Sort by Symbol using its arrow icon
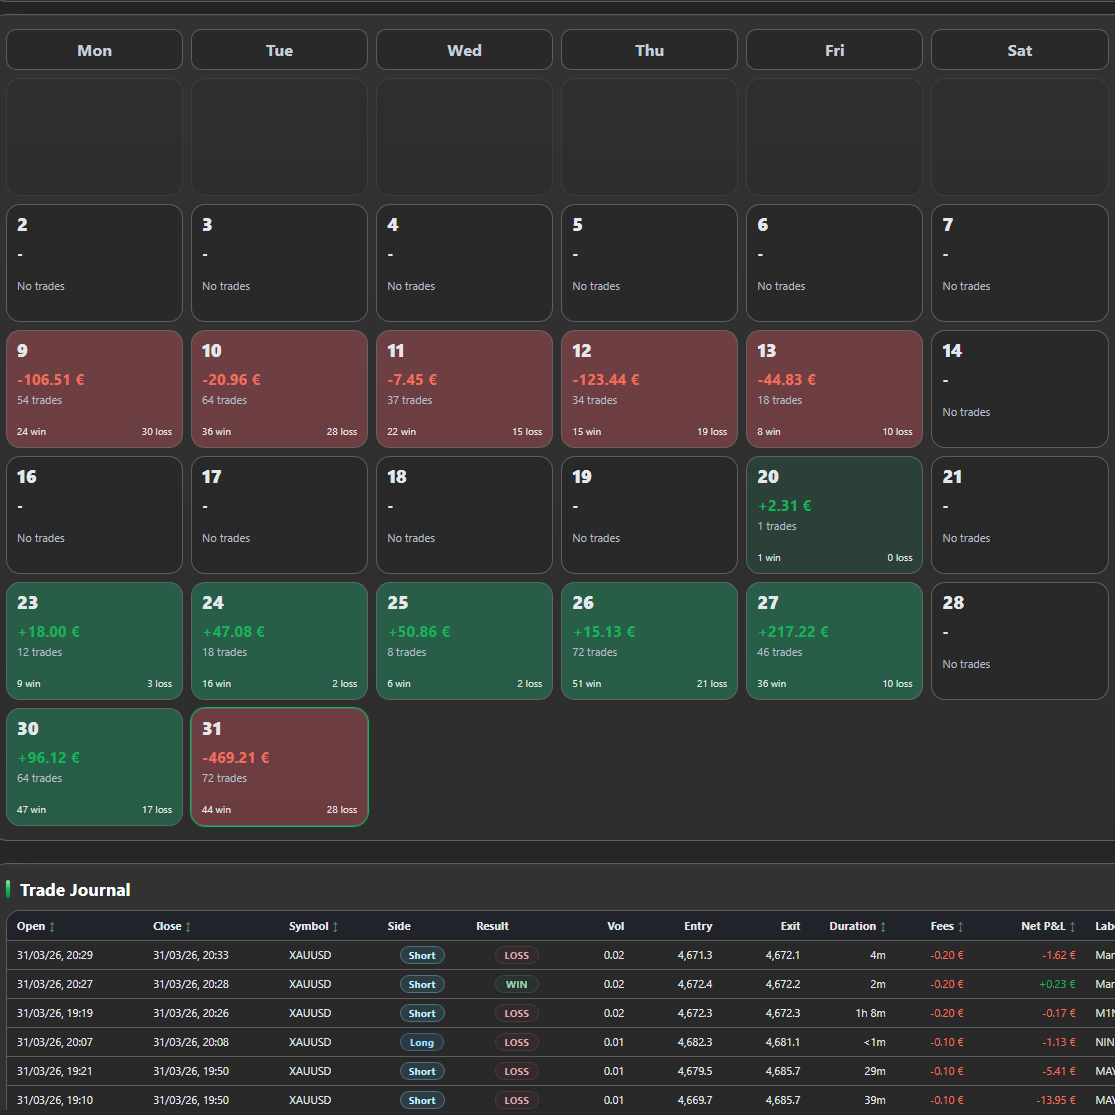Screen dimensions: 1115x1115 point(335,927)
